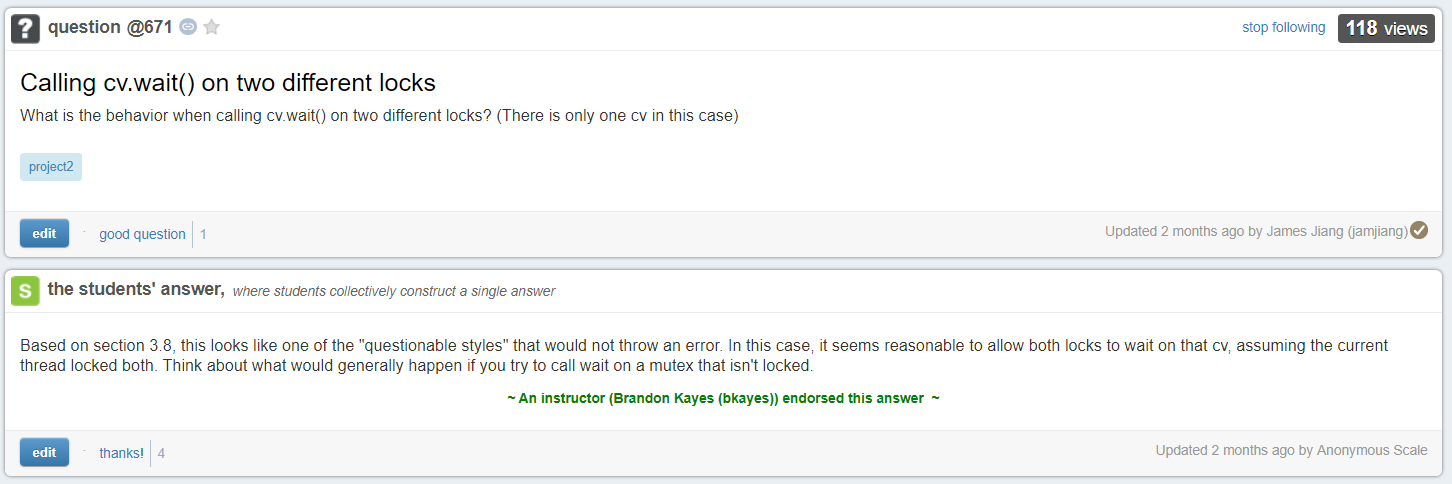Edit the question post
The image size is (1452, 484).
[44, 233]
